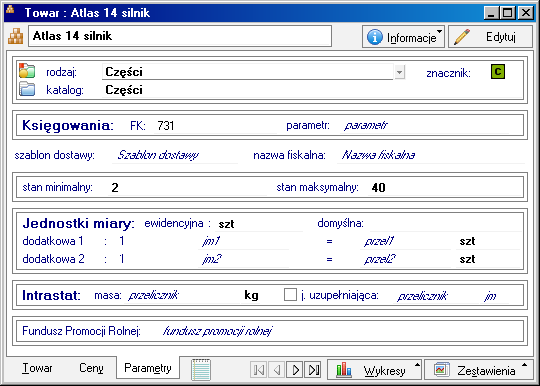This screenshot has width=540, height=386.
Task: Open the Zestawienia reports button
Action: (479, 370)
